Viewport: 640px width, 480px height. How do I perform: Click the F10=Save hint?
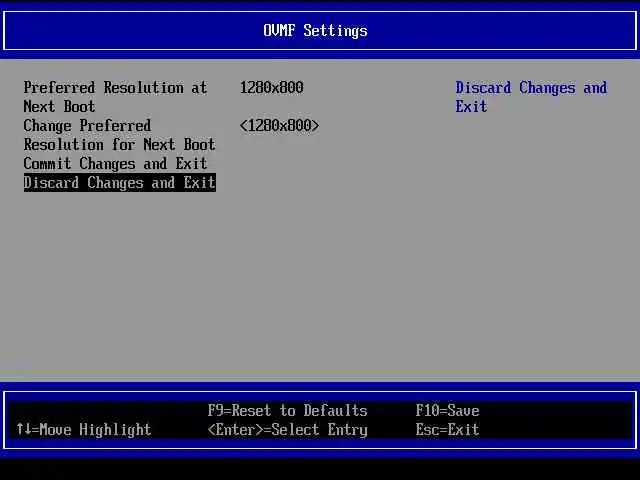pos(447,410)
